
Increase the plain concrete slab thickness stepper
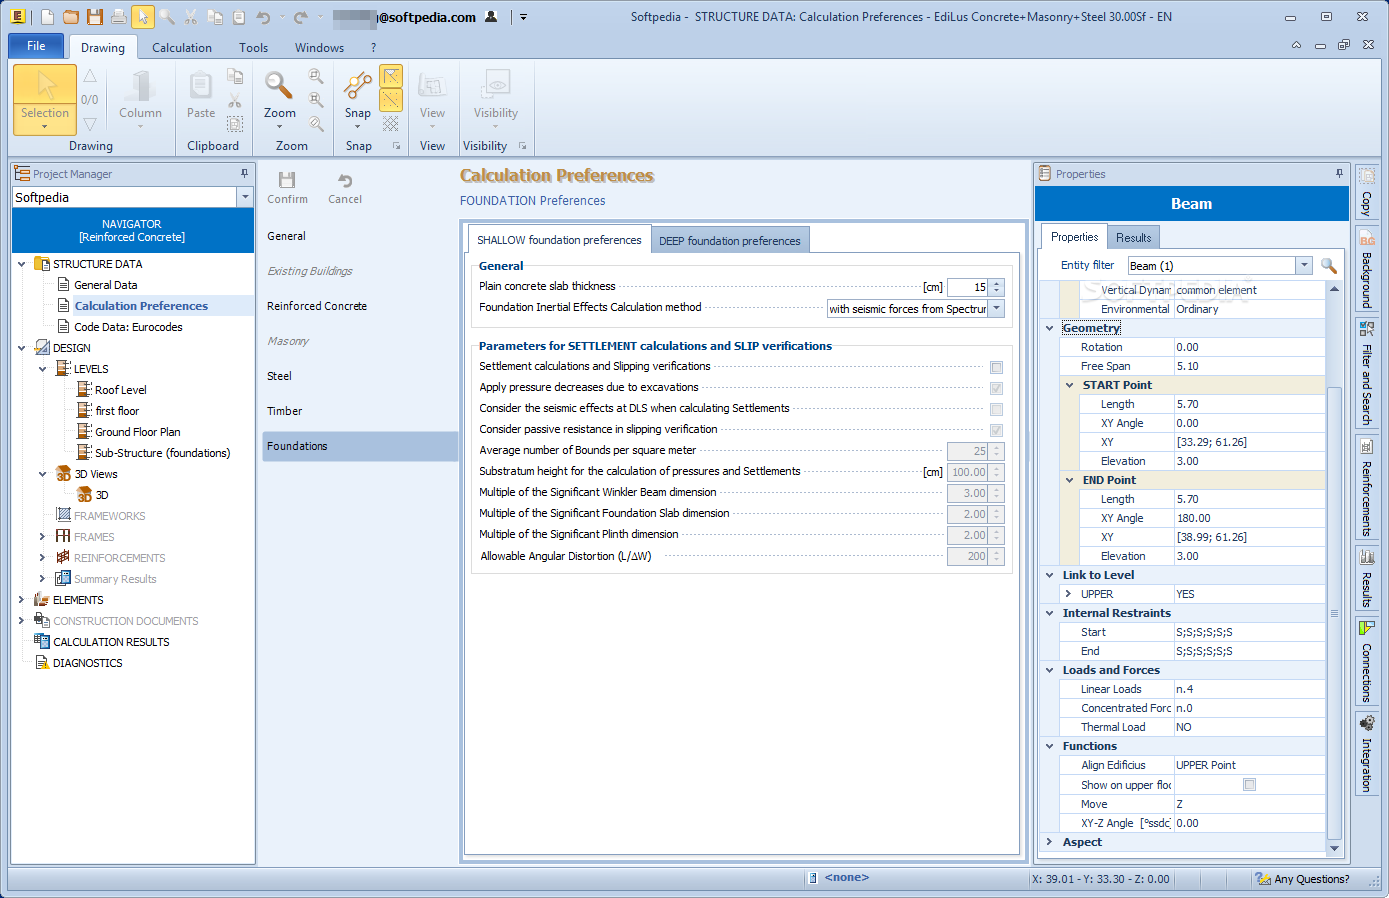click(996, 283)
